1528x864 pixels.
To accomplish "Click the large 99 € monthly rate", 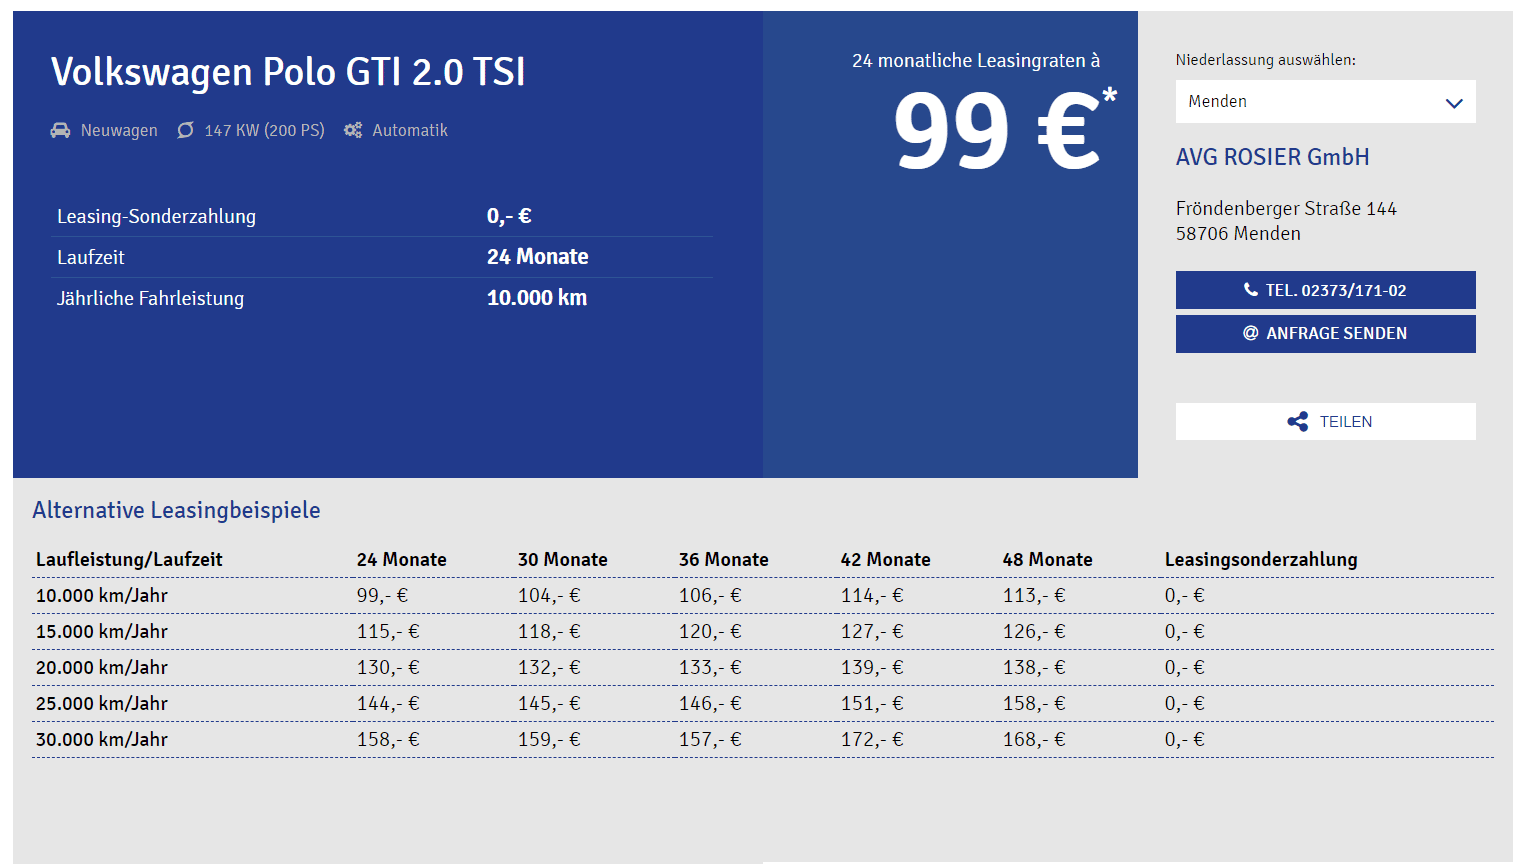I will click(997, 131).
